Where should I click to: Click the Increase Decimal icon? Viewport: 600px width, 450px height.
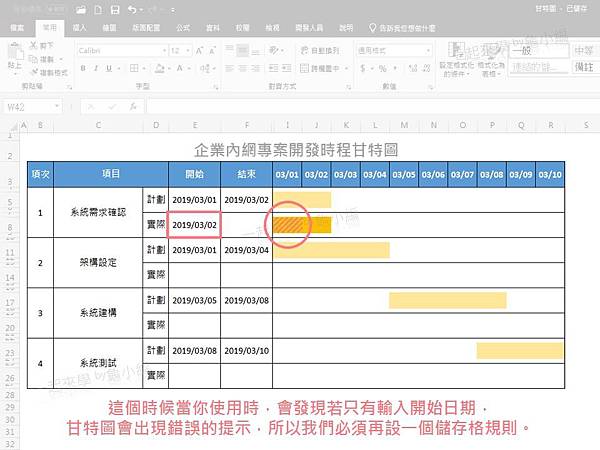tap(412, 68)
